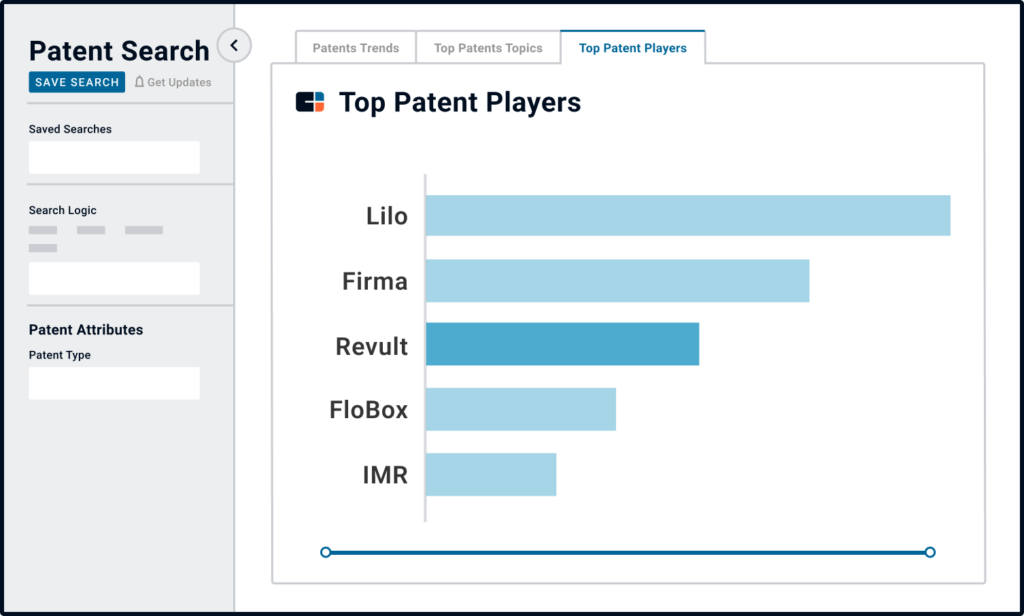Open the Top Patents Topics tab
Image resolution: width=1024 pixels, height=616 pixels.
tap(488, 48)
